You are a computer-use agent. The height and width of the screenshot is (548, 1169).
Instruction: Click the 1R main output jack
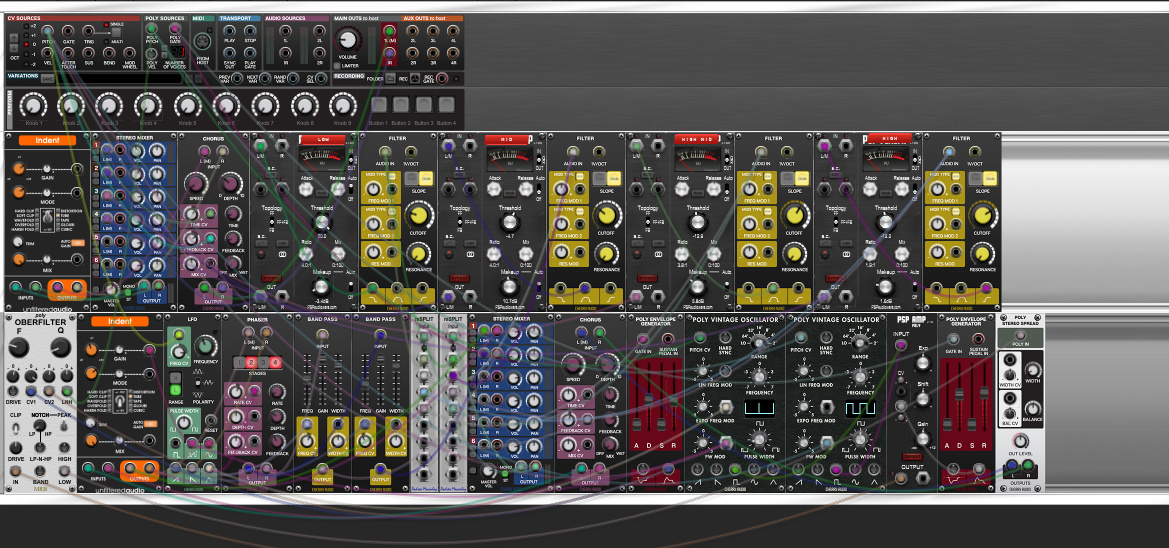coord(389,53)
